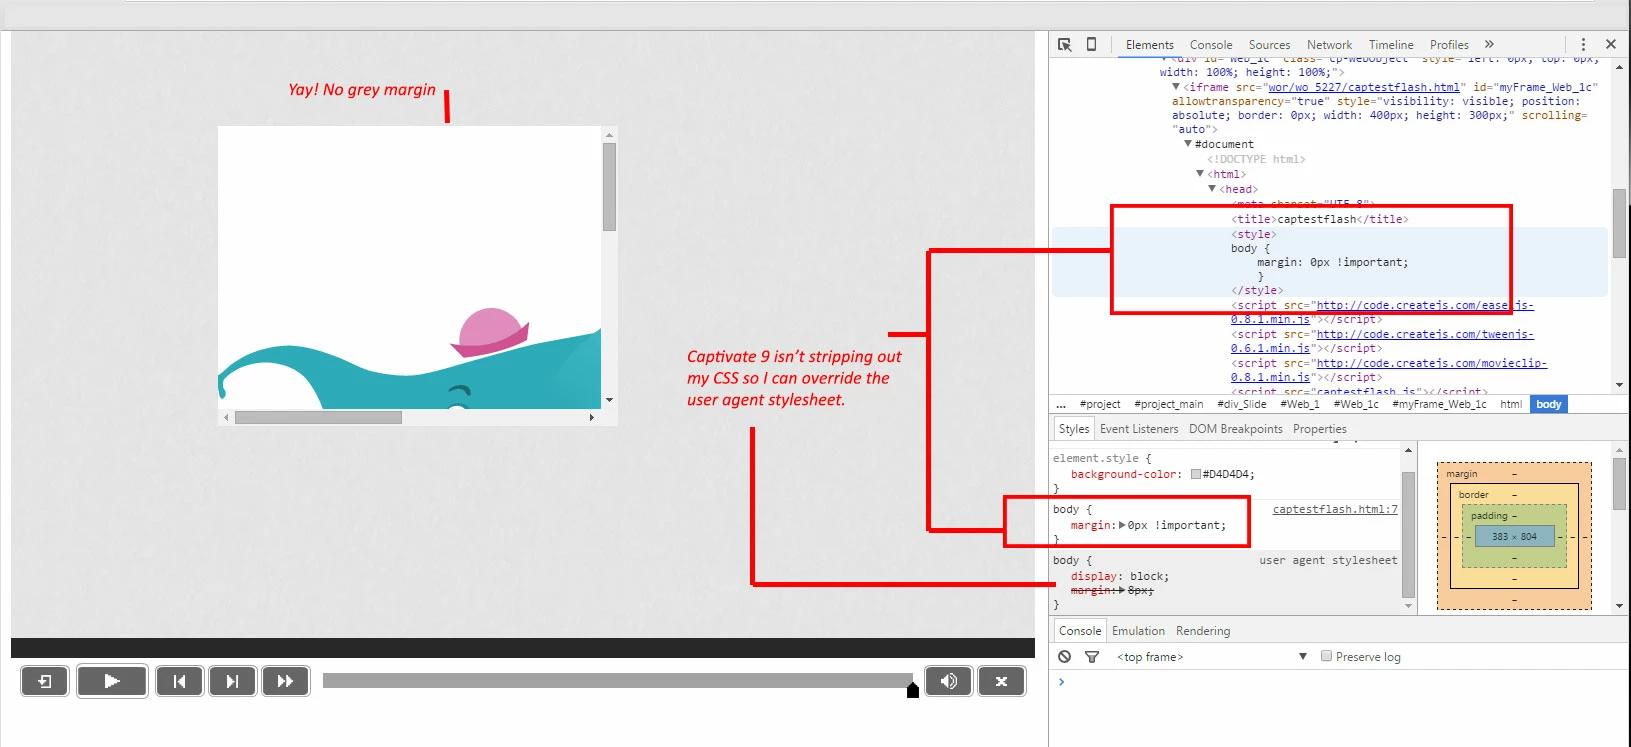This screenshot has width=1631, height=747.
Task: Open the movieclip script source link
Action: (x=1431, y=363)
